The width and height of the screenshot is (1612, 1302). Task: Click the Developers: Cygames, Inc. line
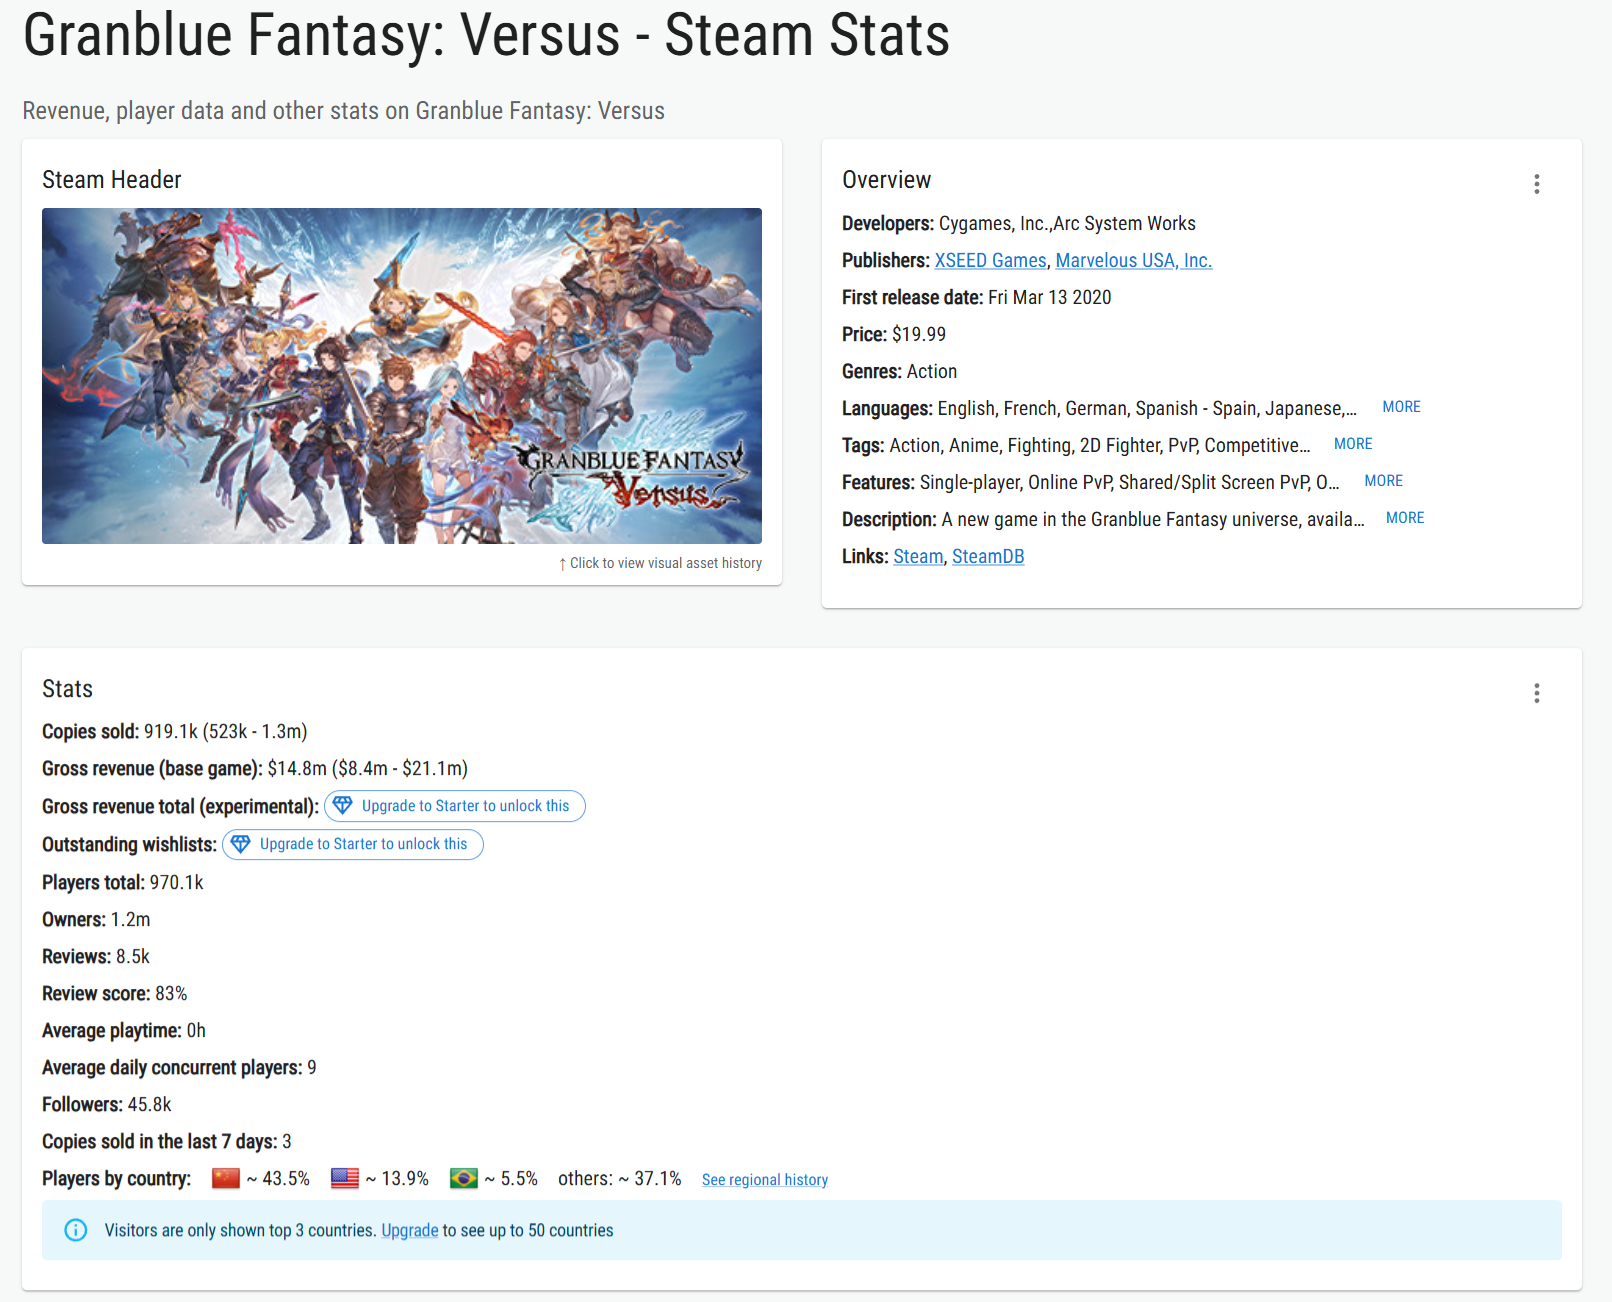[1019, 223]
